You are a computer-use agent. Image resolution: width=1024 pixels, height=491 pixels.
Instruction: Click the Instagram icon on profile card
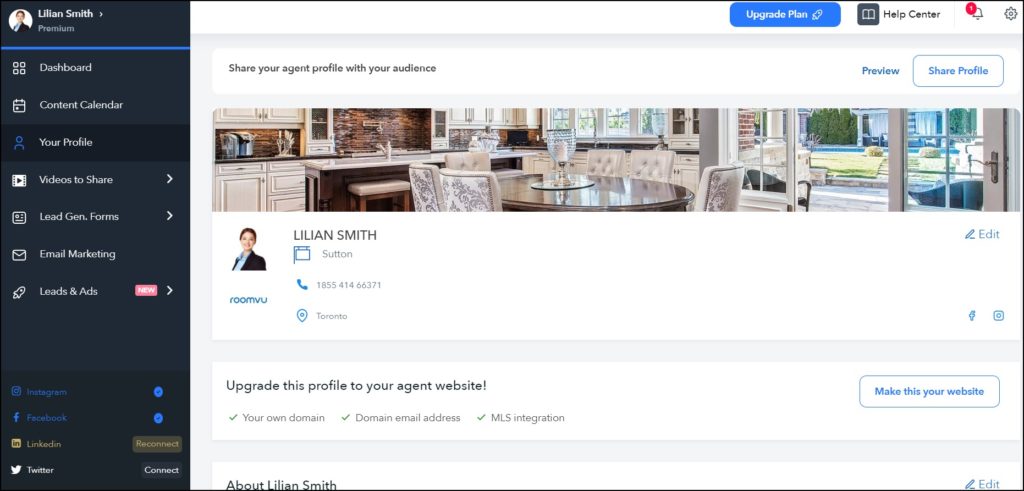998,316
